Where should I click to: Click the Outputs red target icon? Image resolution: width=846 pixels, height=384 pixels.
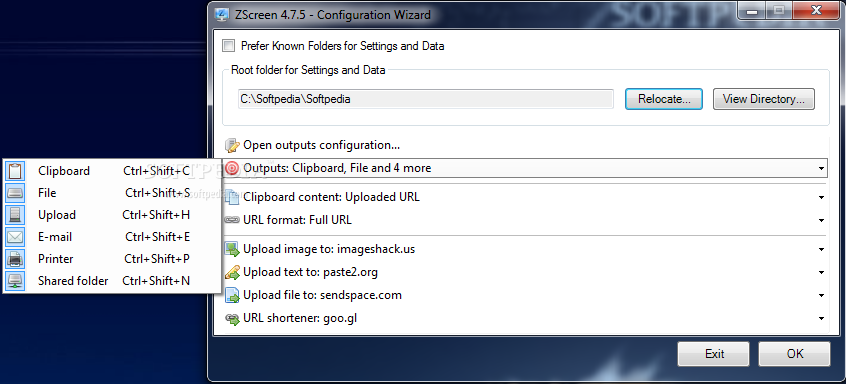232,168
